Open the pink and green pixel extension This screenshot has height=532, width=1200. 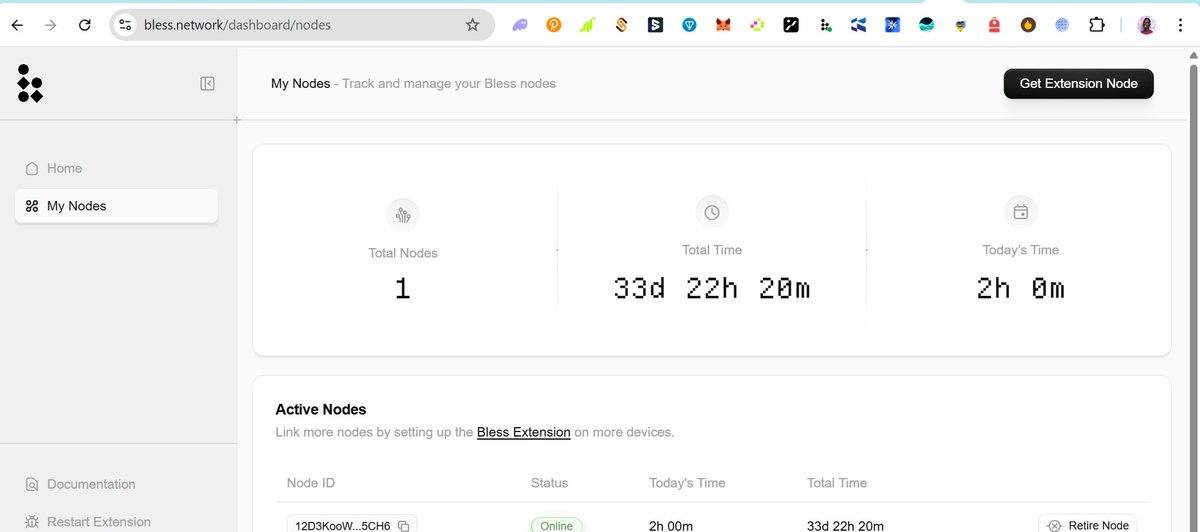pyautogui.click(x=757, y=25)
